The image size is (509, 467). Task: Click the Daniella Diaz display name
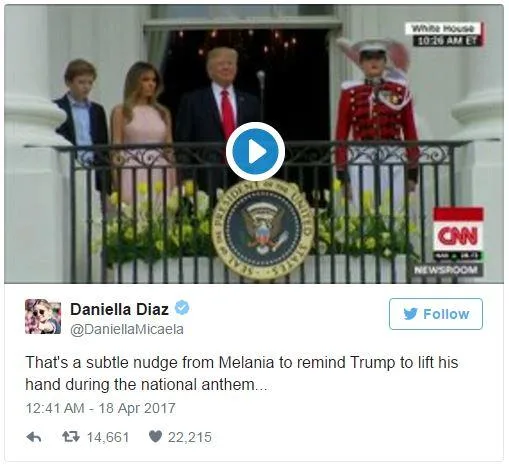119,309
